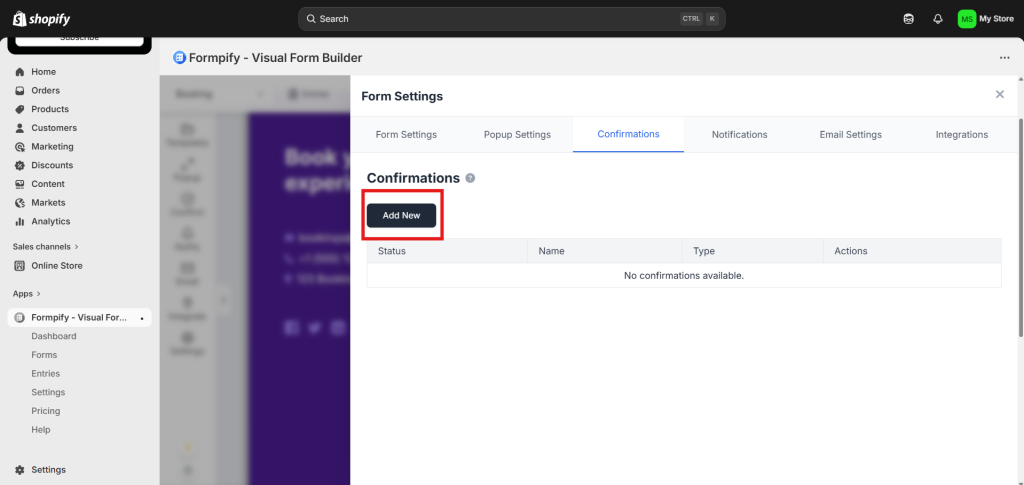Open the Entries link under Formpify
The height and width of the screenshot is (485, 1024).
pyautogui.click(x=45, y=373)
